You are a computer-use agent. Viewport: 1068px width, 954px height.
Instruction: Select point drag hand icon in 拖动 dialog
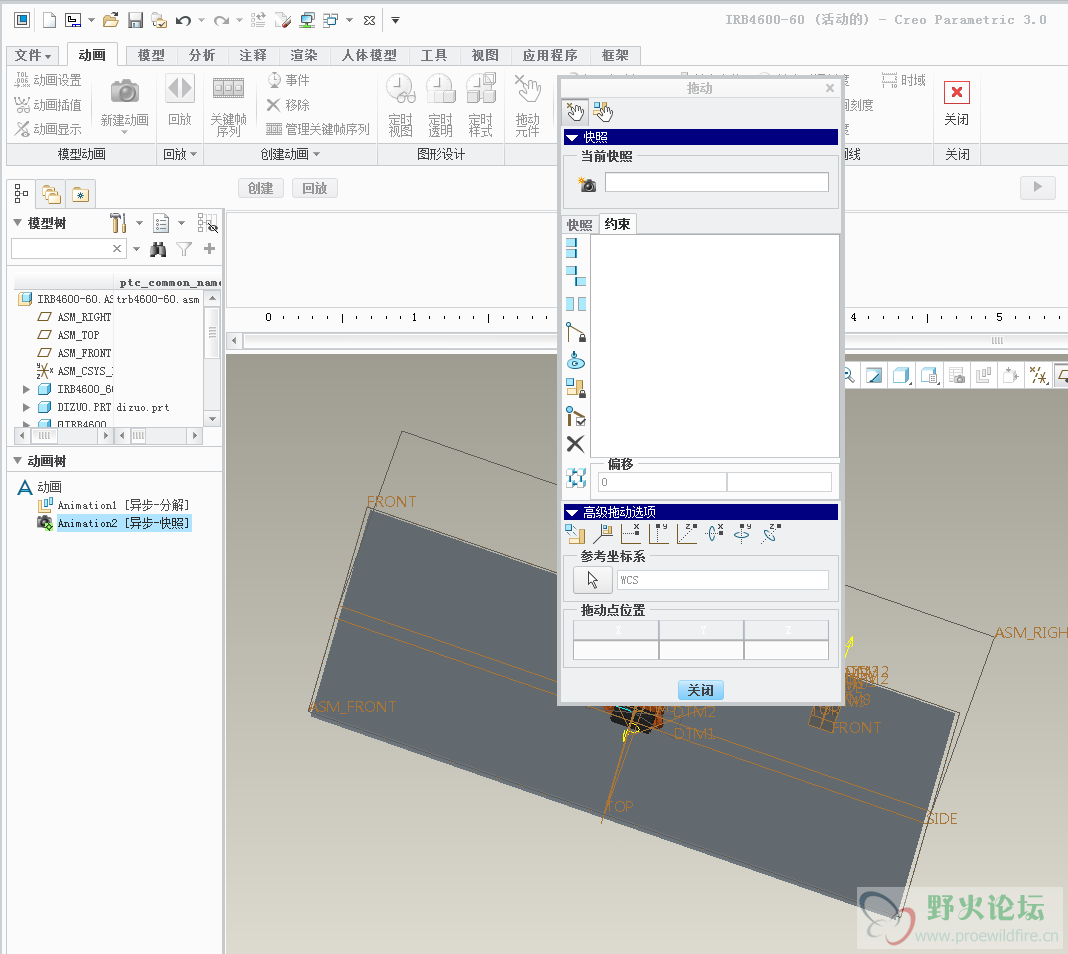click(x=575, y=110)
